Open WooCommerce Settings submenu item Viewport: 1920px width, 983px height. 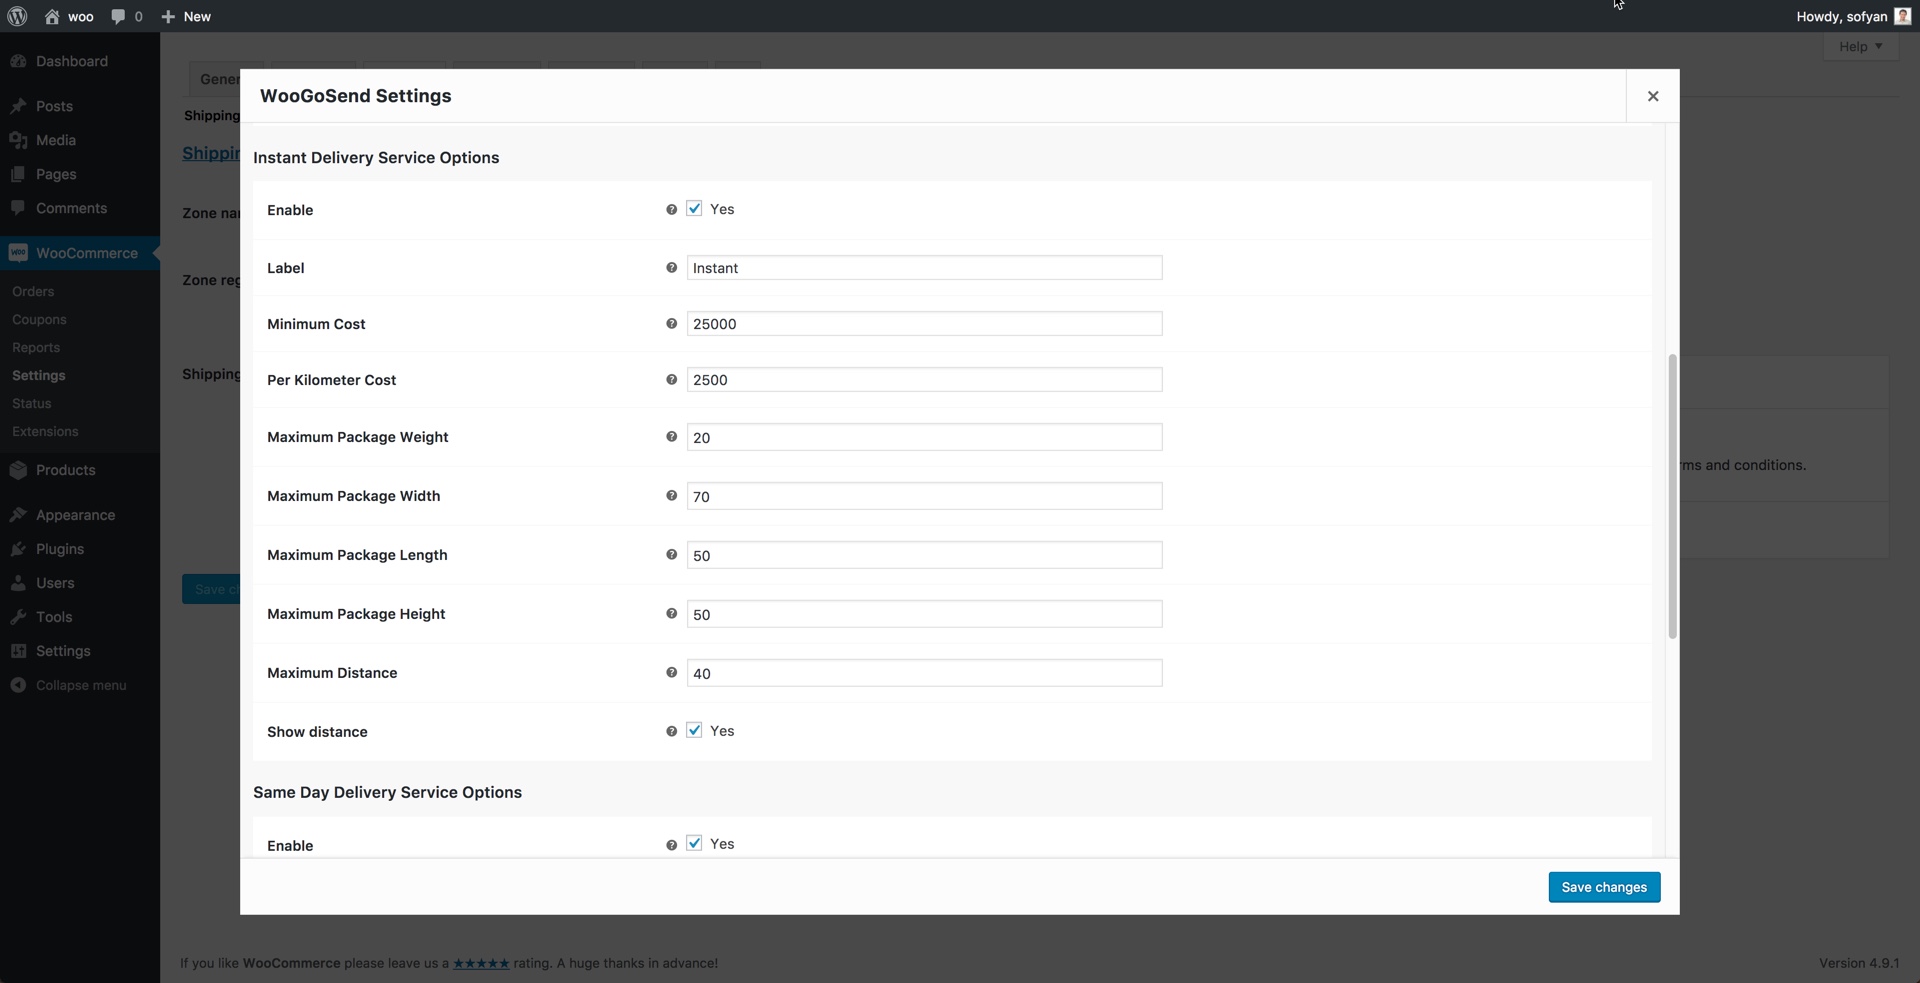pyautogui.click(x=39, y=375)
